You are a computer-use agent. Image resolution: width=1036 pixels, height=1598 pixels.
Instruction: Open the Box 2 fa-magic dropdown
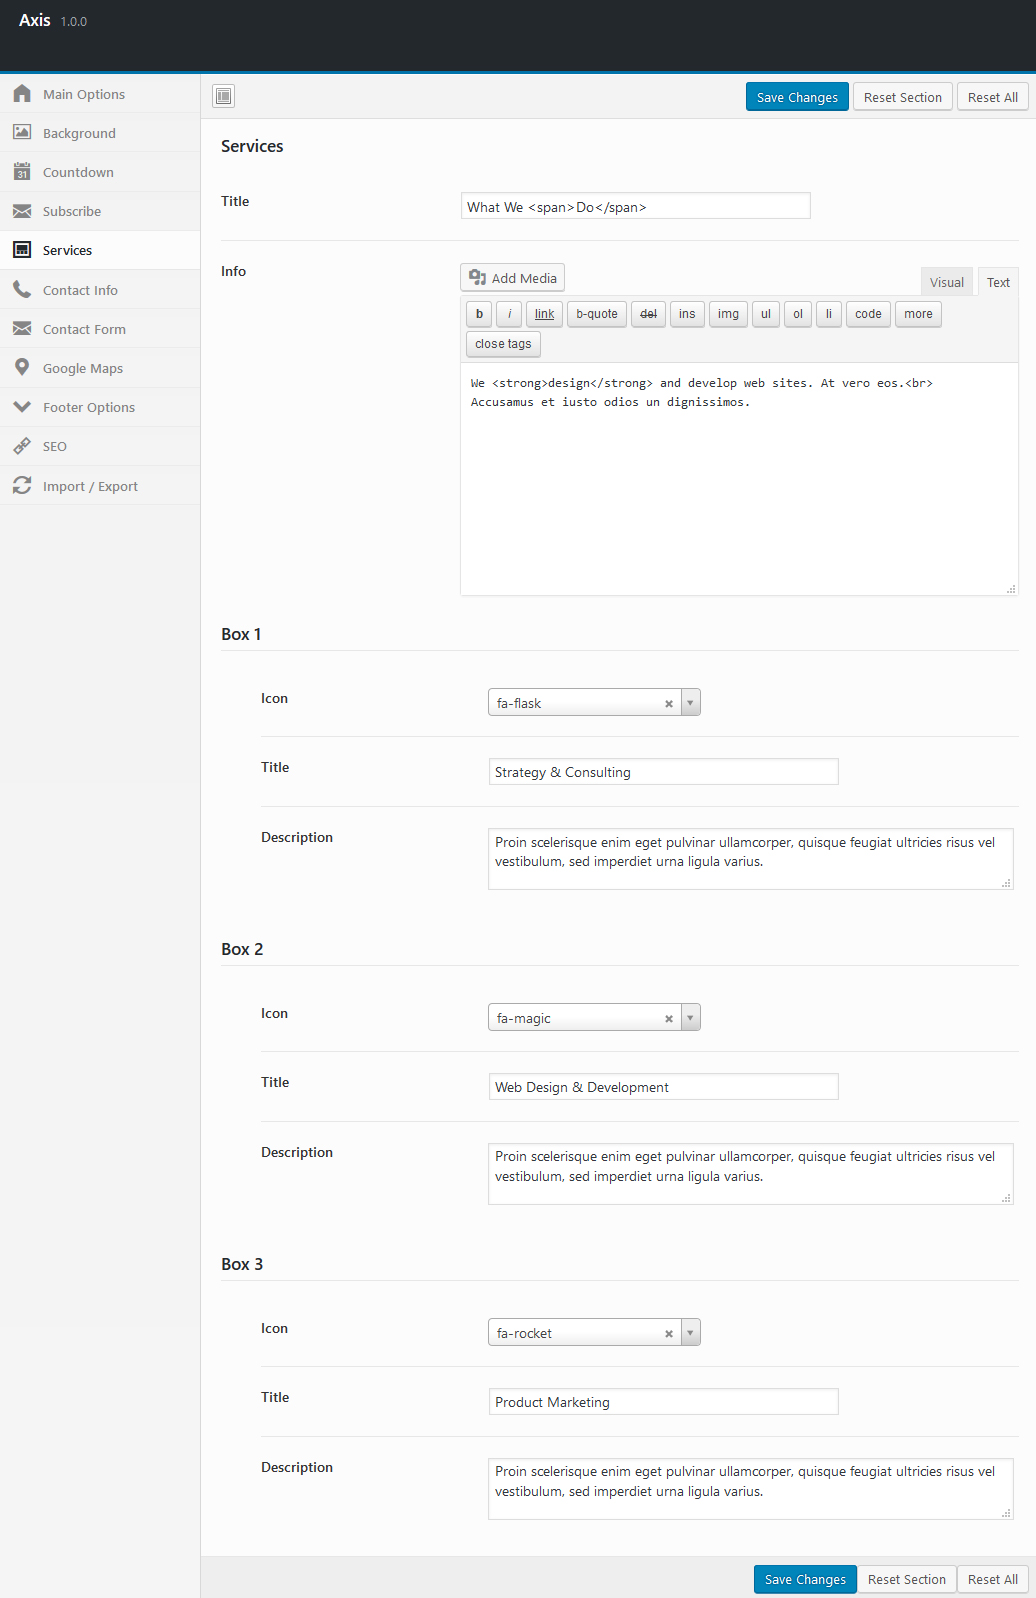(690, 1018)
